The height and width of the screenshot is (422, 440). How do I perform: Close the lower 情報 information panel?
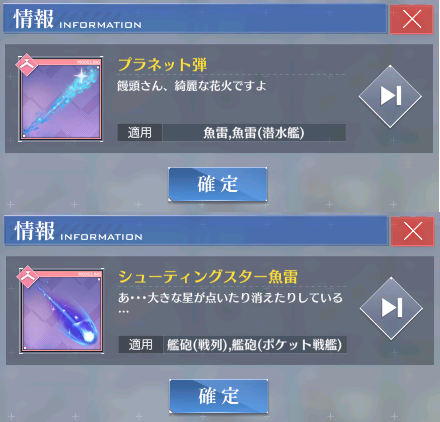pyautogui.click(x=412, y=231)
